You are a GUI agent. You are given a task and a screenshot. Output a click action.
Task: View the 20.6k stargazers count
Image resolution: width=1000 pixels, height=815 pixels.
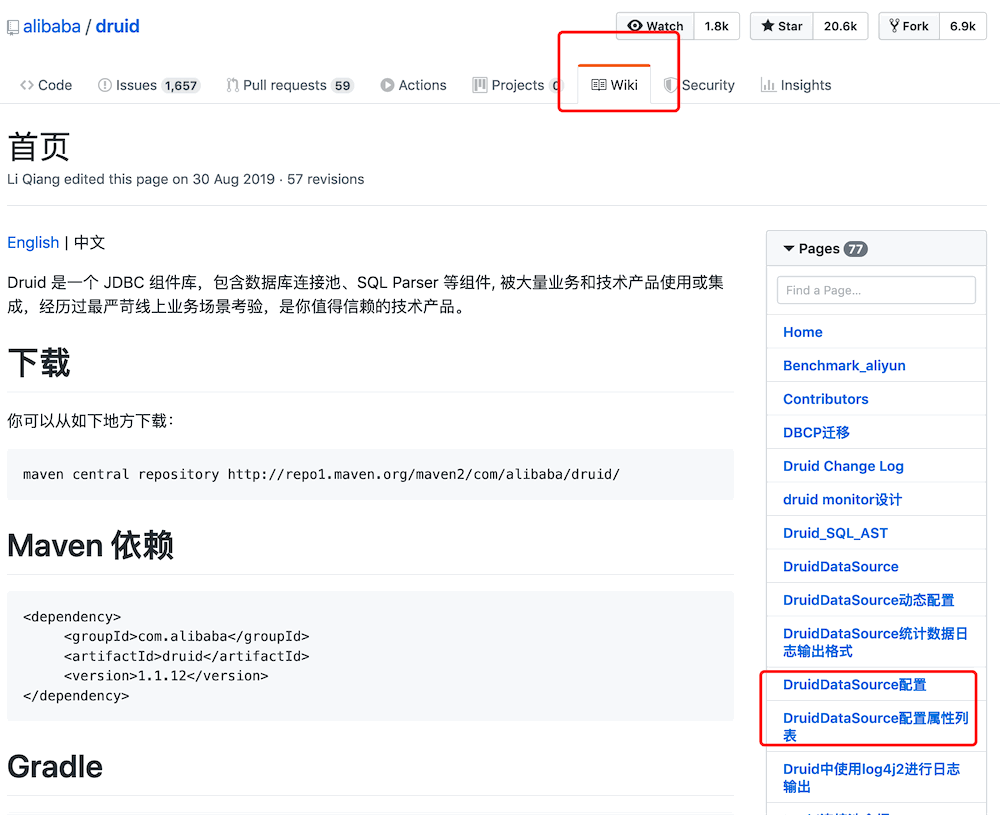[840, 26]
